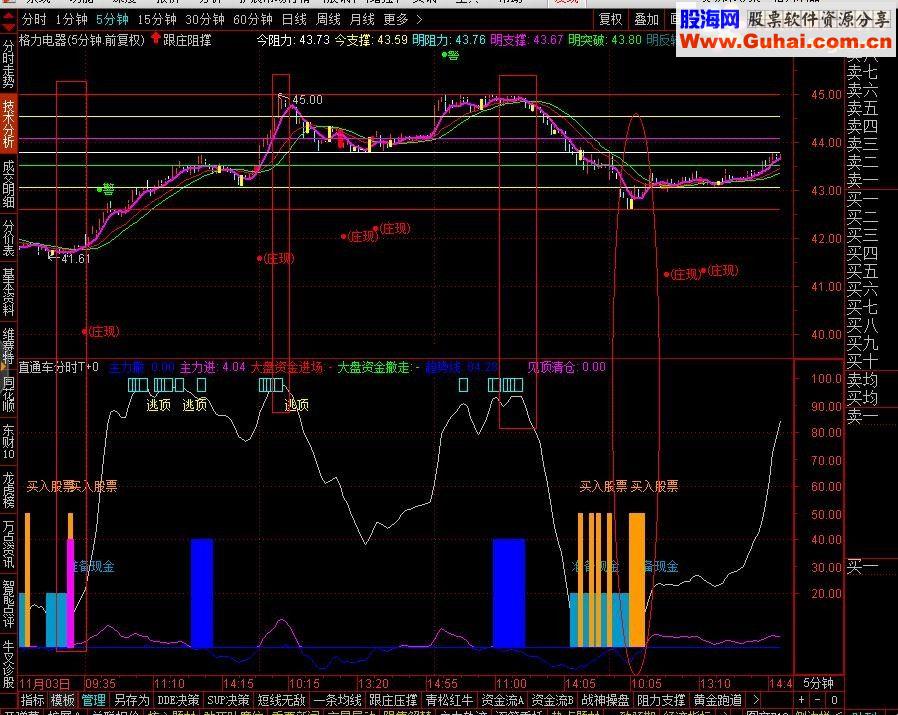898x715 pixels.
Task: Click the 买五 row in order book
Action: pyautogui.click(x=862, y=272)
